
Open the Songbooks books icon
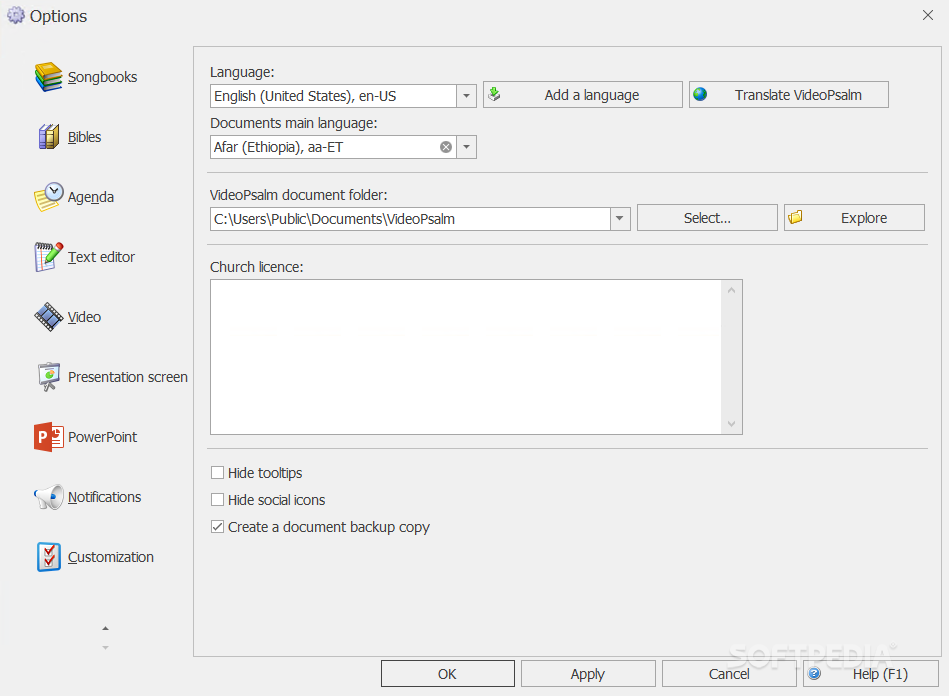48,77
